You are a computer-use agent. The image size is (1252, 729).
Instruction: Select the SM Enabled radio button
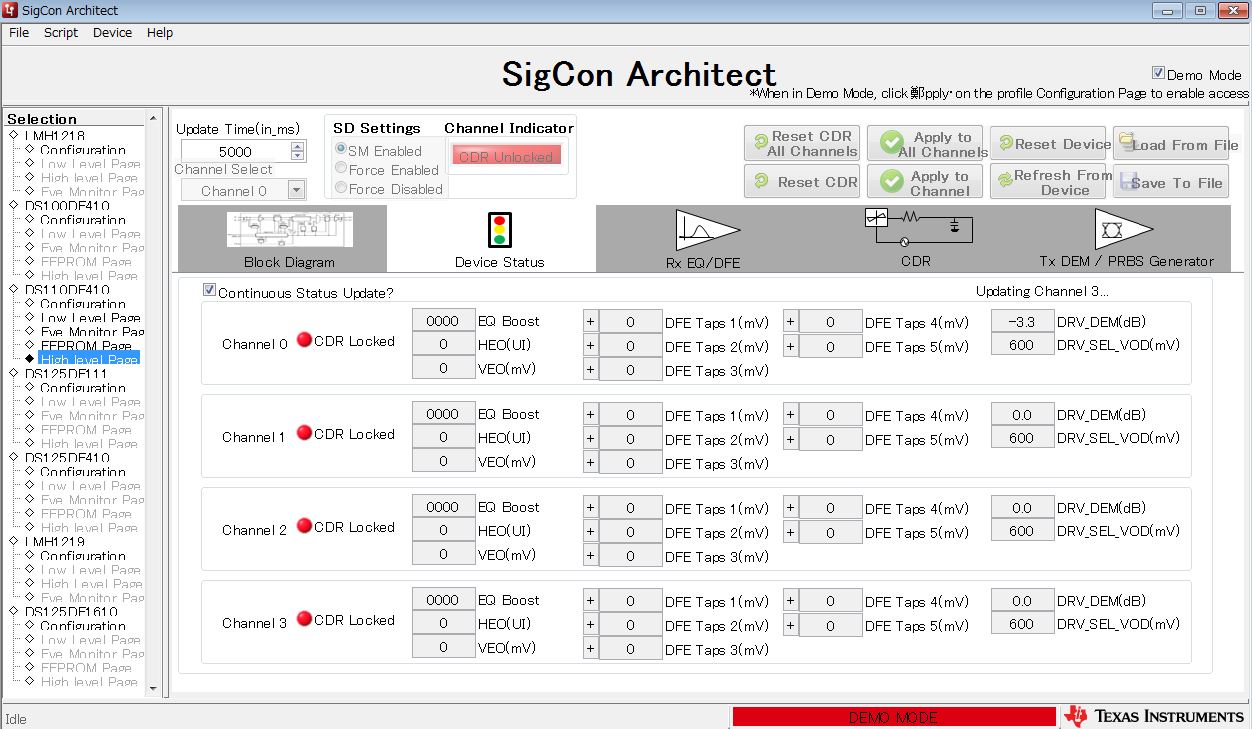341,149
